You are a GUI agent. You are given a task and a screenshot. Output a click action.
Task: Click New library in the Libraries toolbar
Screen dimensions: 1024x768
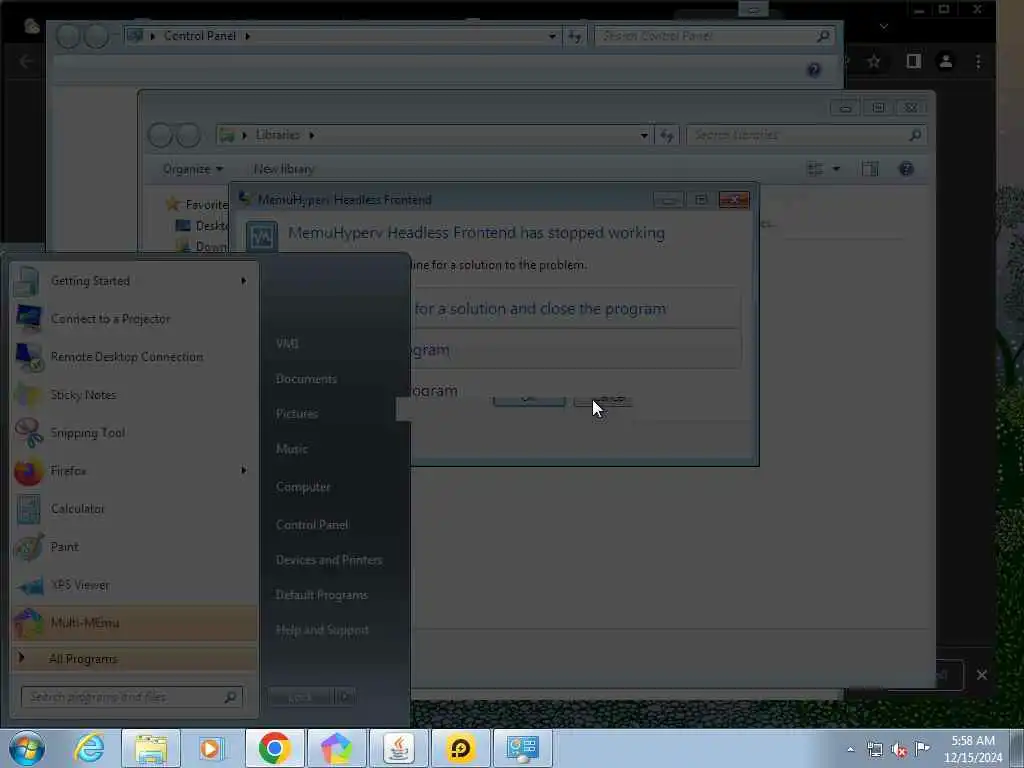283,169
